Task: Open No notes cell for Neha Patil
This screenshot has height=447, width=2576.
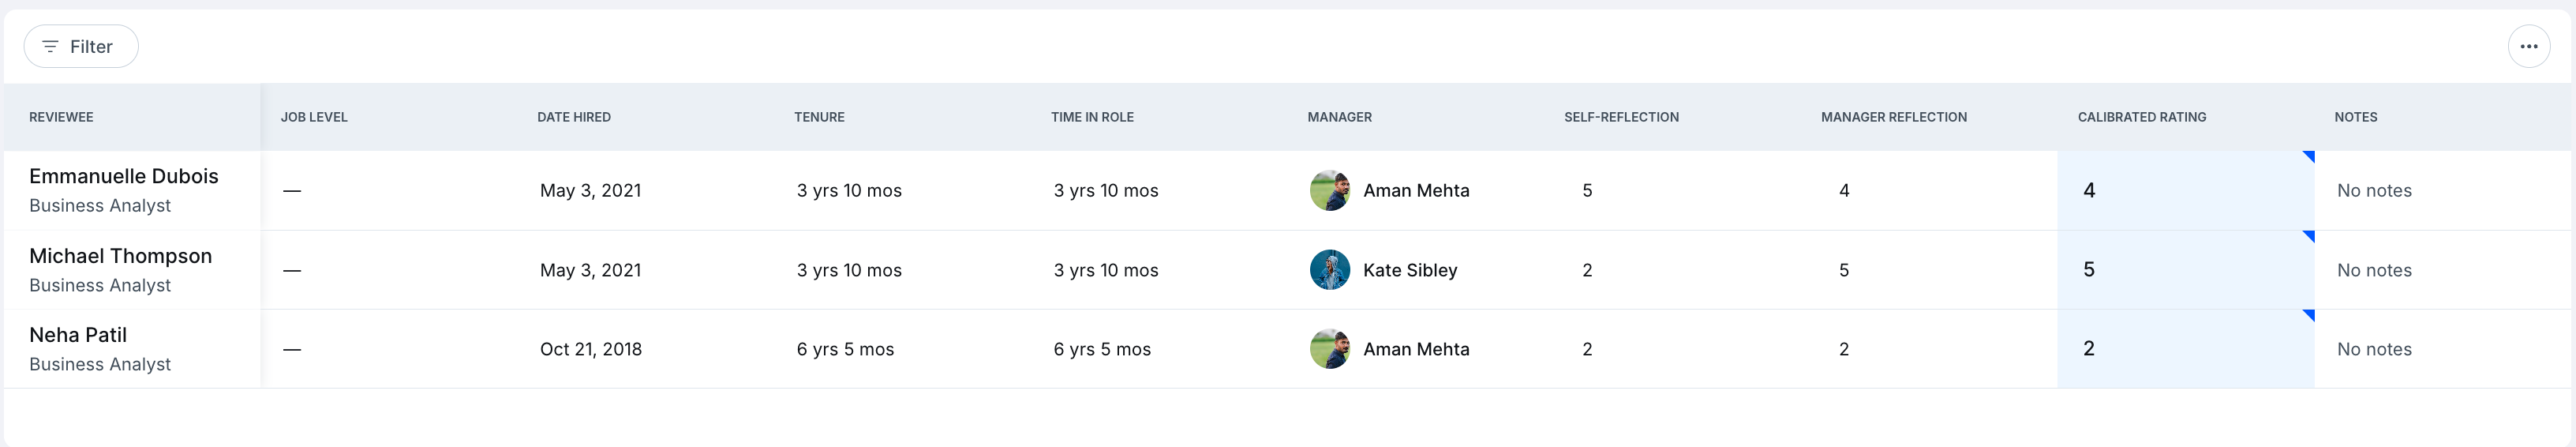Action: pyautogui.click(x=2374, y=349)
